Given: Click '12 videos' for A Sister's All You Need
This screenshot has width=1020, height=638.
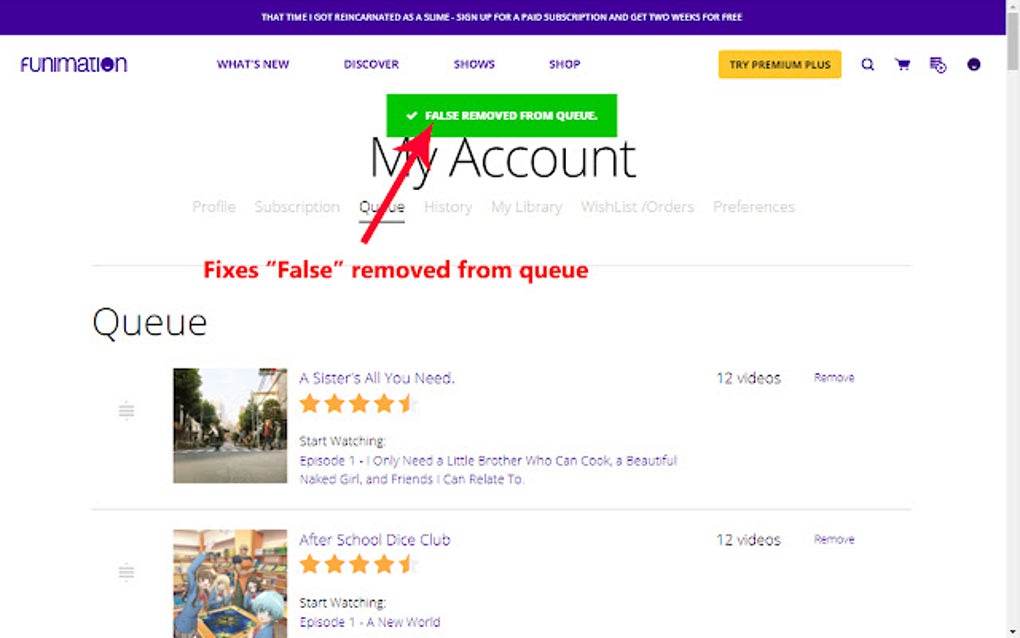Looking at the screenshot, I should (748, 378).
